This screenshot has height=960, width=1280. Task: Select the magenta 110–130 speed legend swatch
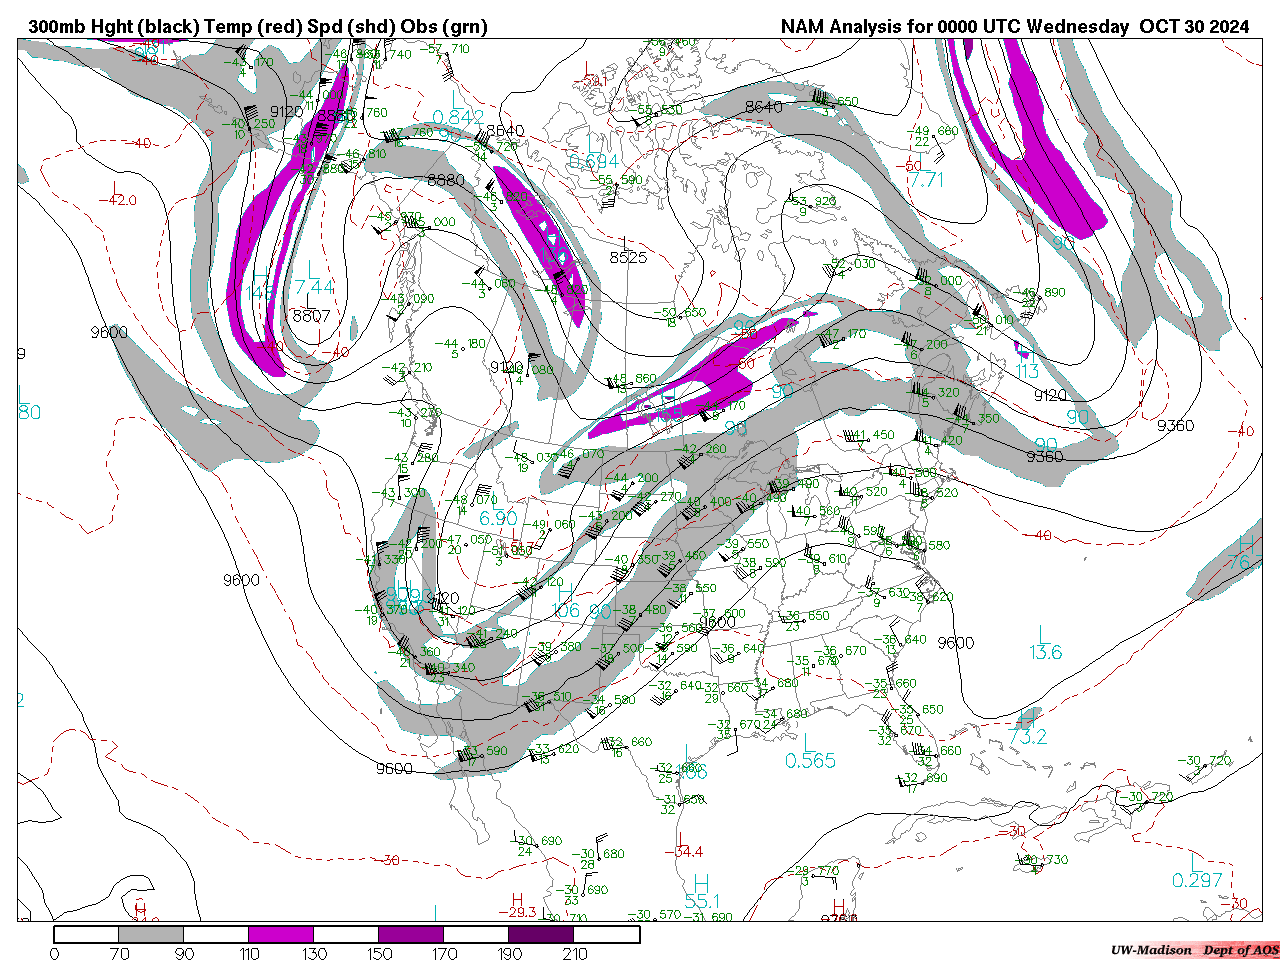pyautogui.click(x=281, y=934)
